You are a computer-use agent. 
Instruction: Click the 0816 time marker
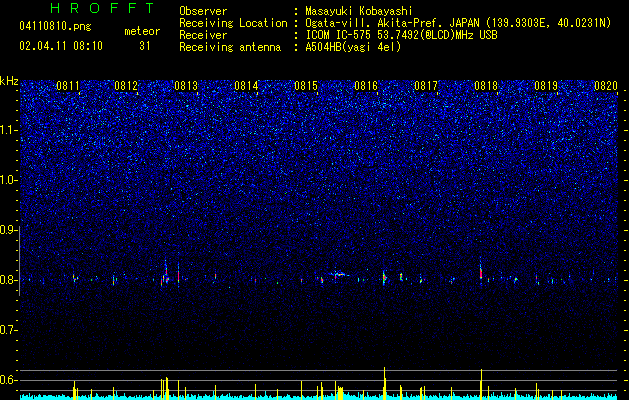366,86
